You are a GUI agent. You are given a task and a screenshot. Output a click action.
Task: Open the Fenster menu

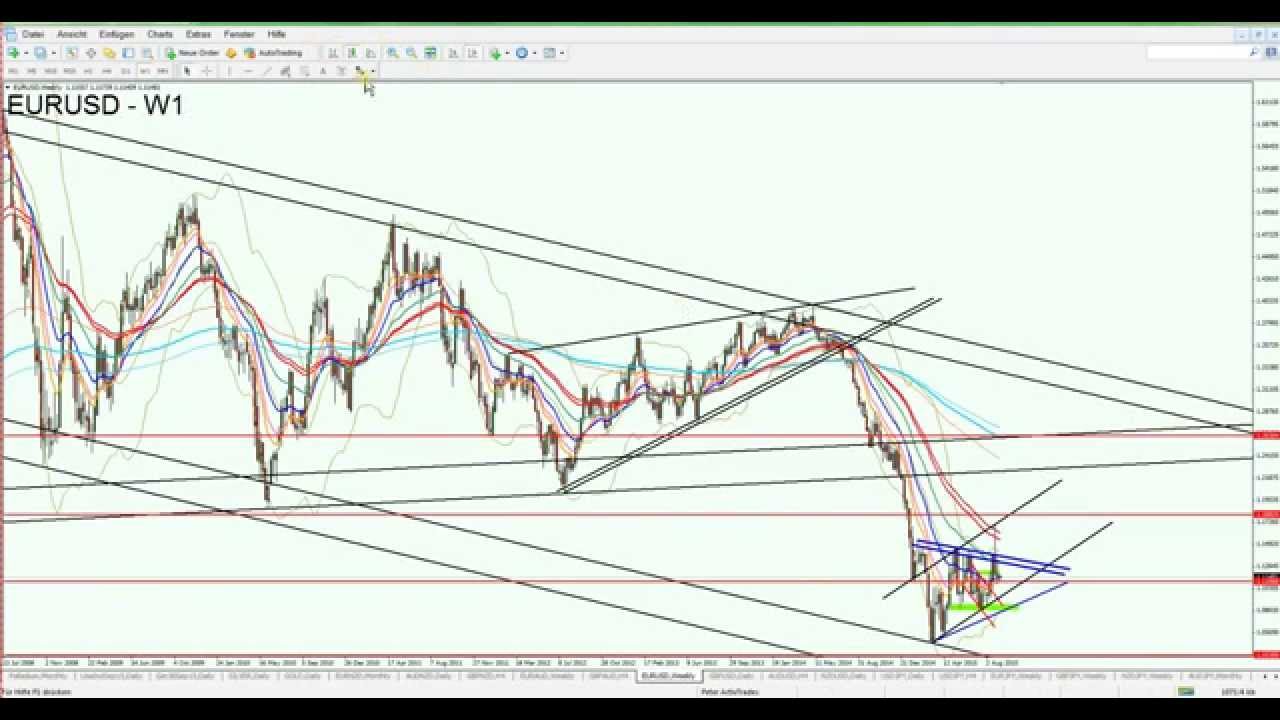coord(239,34)
